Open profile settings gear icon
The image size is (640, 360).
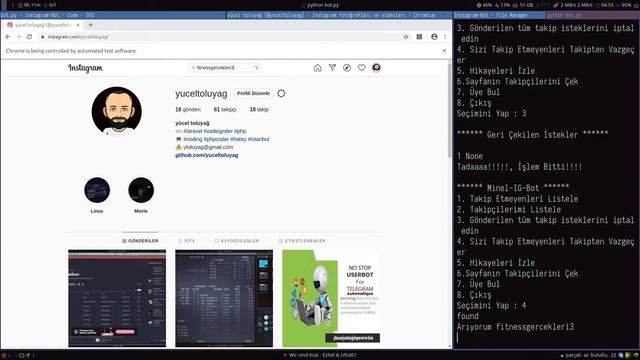pyautogui.click(x=281, y=93)
